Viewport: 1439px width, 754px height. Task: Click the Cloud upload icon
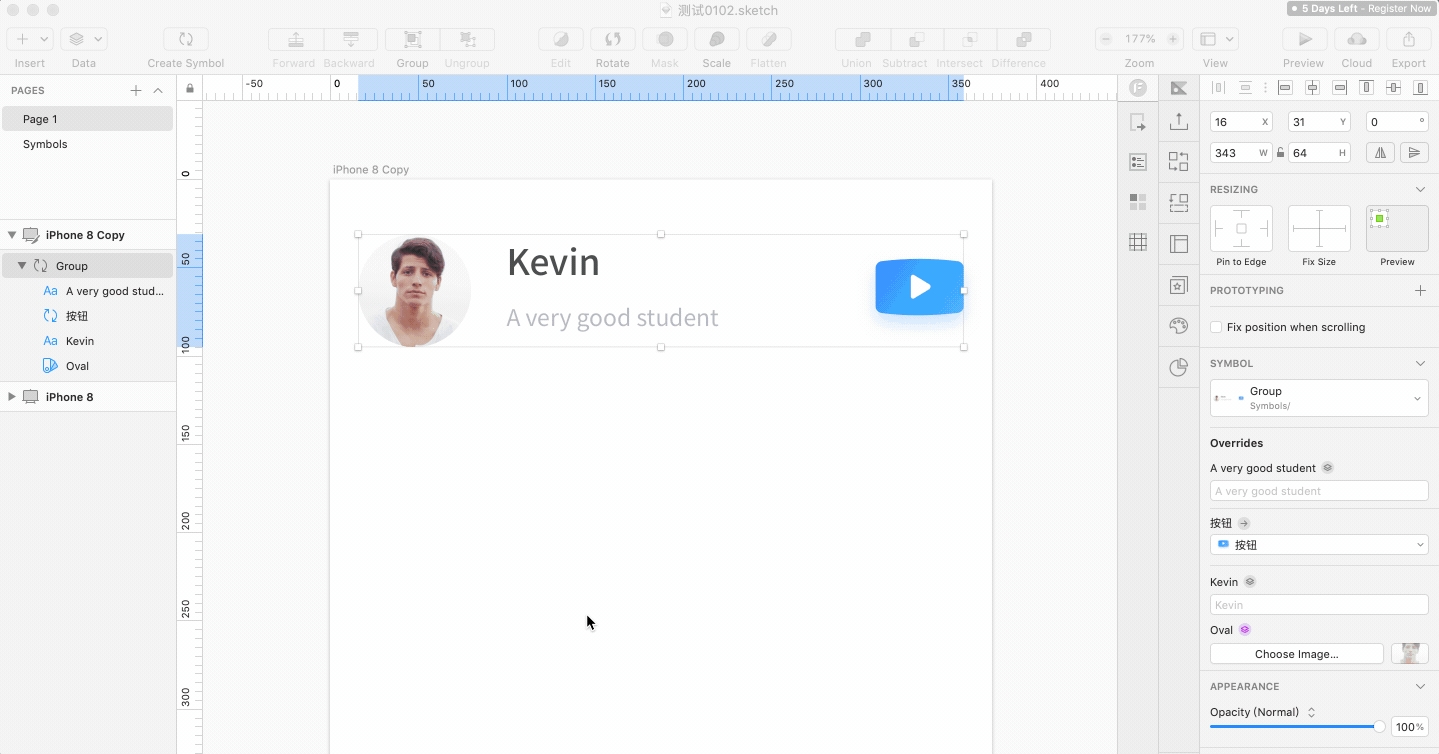point(1357,39)
